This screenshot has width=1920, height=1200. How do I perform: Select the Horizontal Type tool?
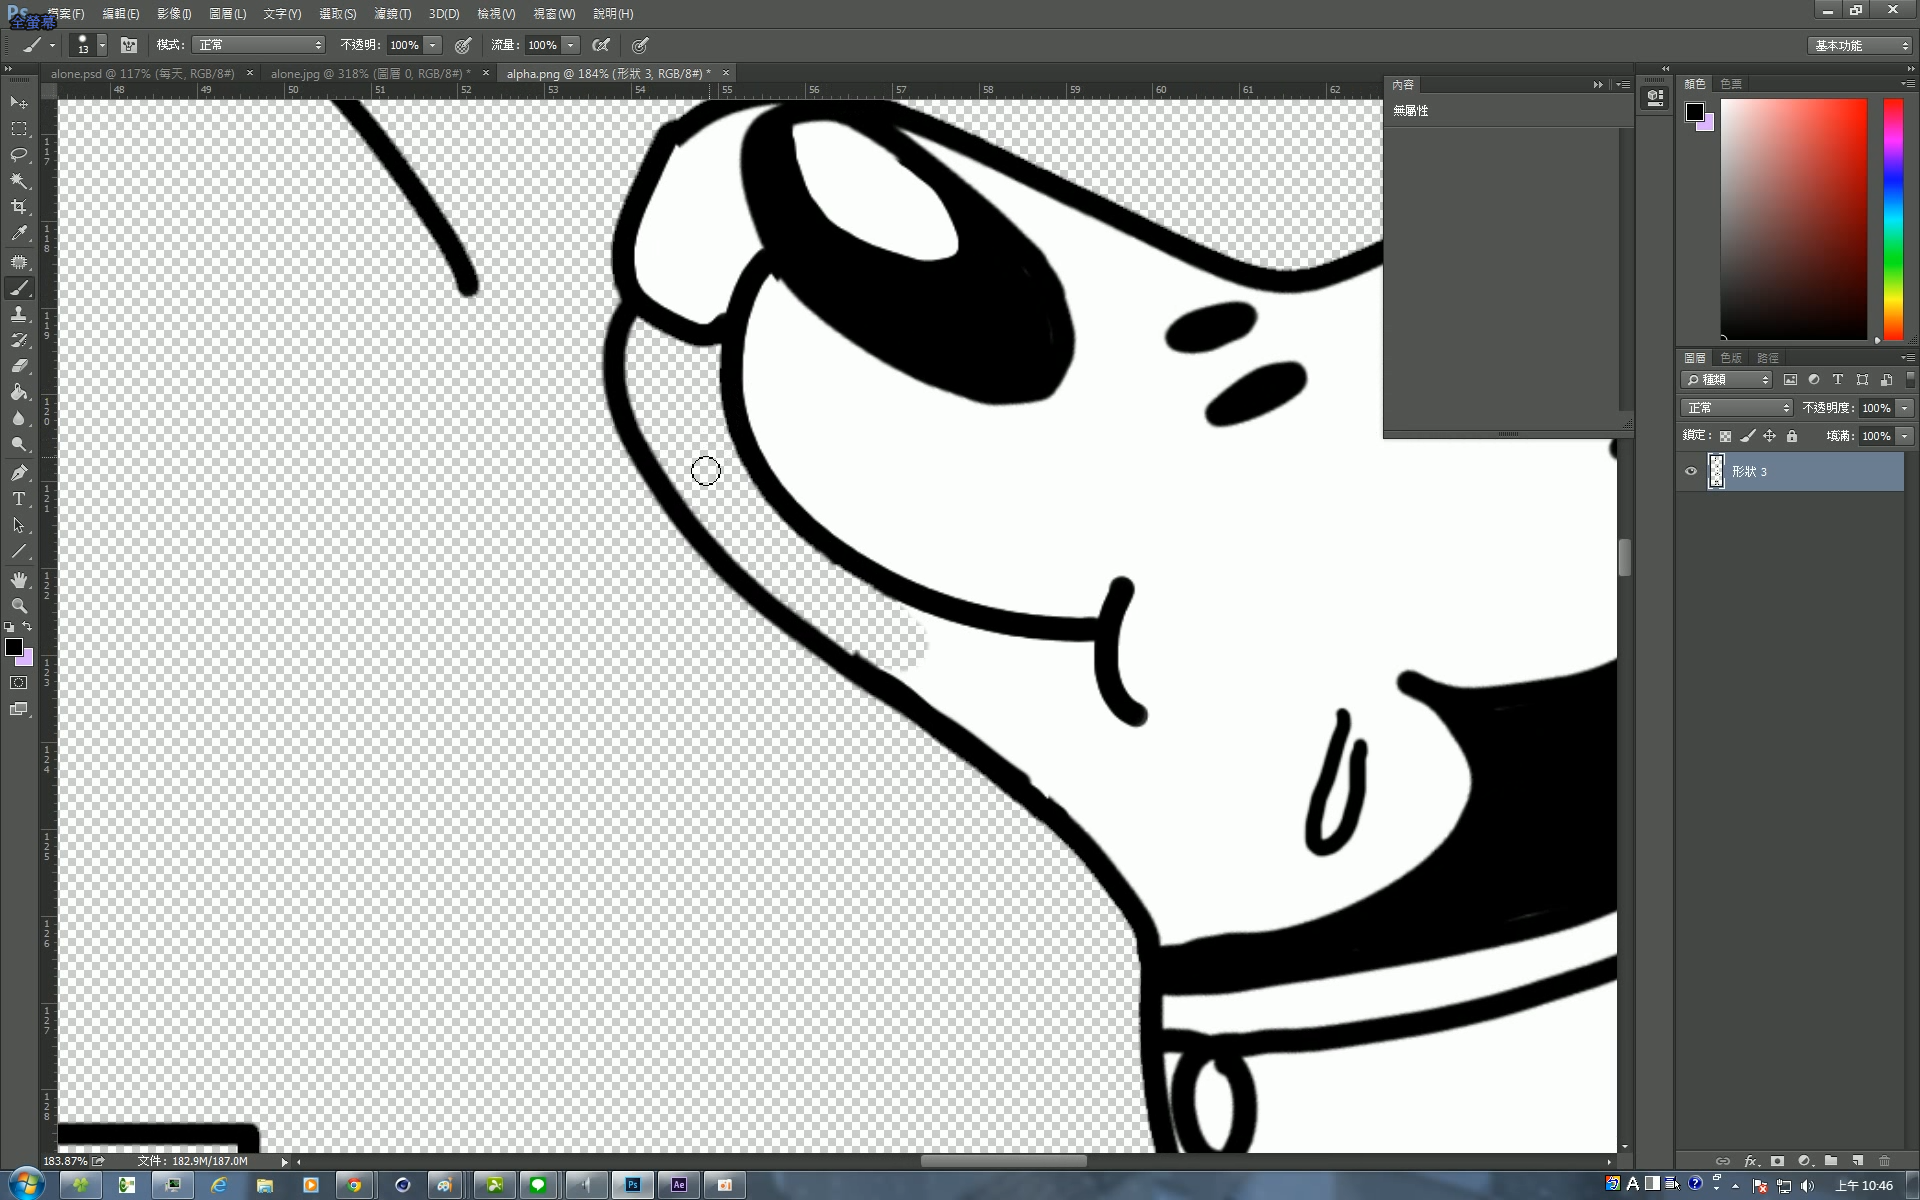pyautogui.click(x=19, y=499)
